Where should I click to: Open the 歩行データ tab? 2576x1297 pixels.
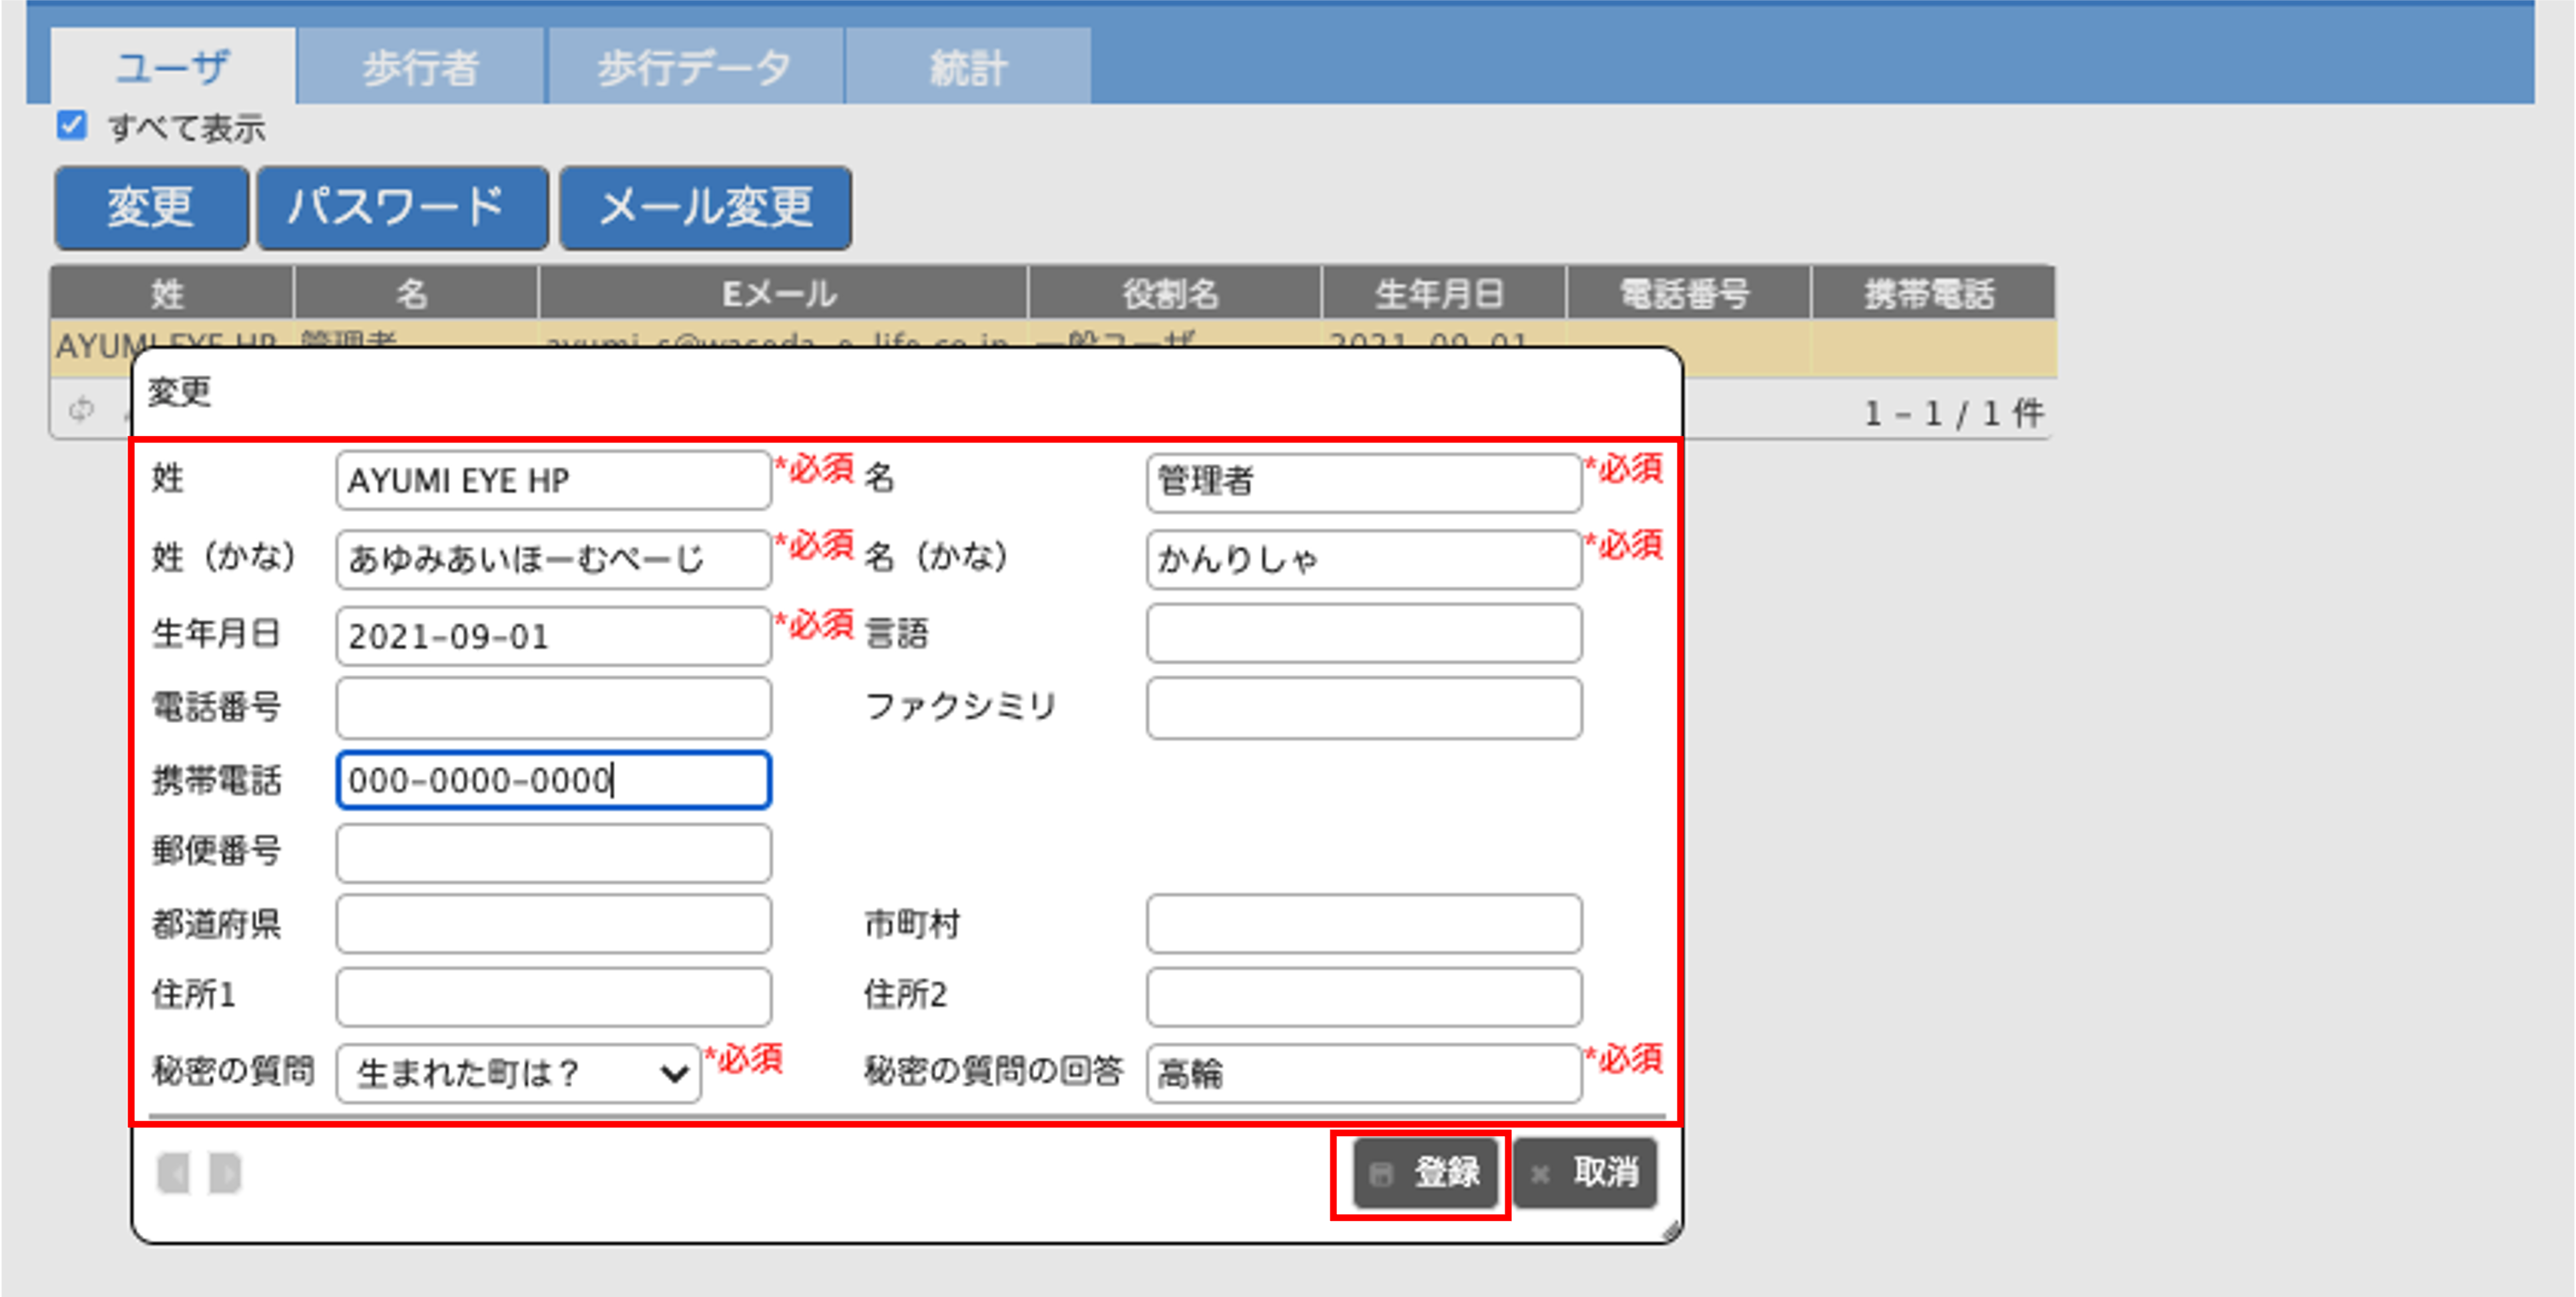(x=694, y=68)
